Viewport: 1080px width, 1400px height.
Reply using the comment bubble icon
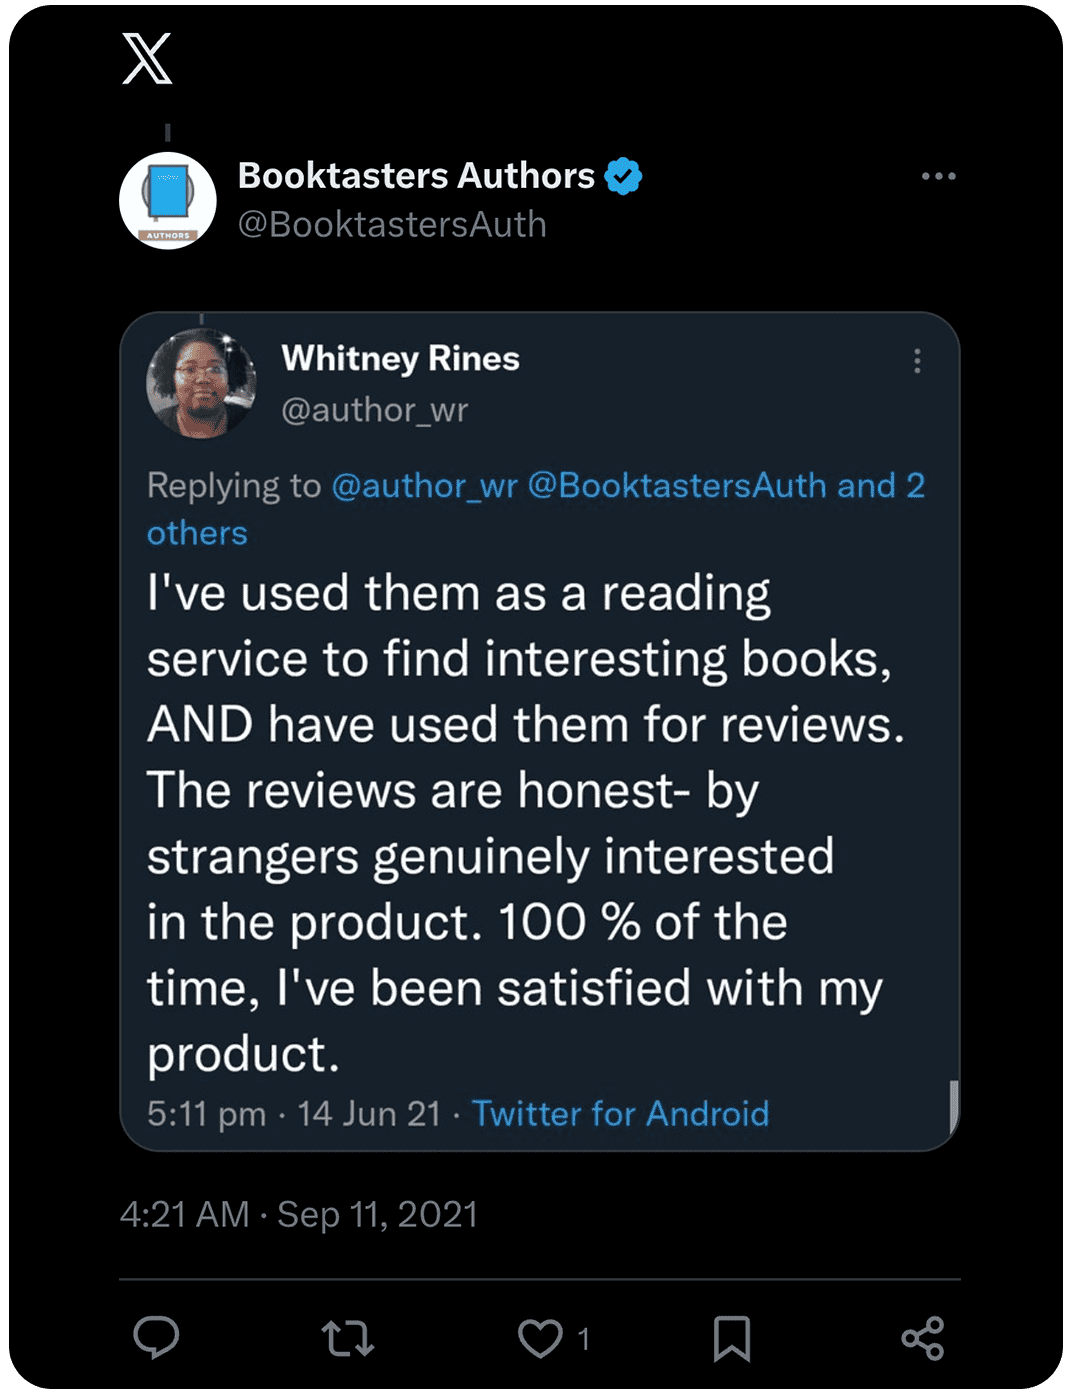click(156, 1338)
